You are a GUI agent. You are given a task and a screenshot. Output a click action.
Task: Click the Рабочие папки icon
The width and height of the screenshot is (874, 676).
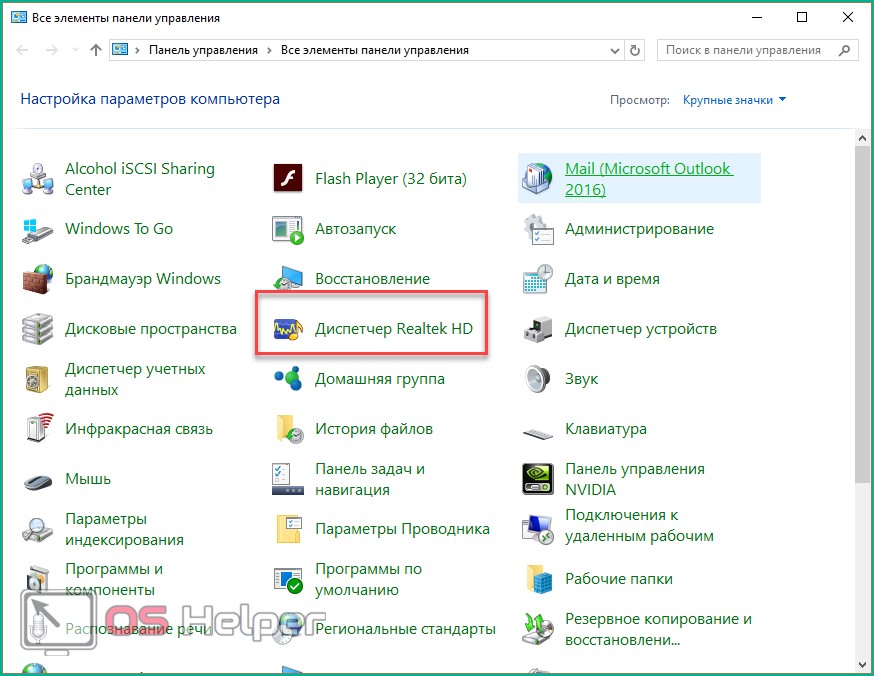(538, 579)
